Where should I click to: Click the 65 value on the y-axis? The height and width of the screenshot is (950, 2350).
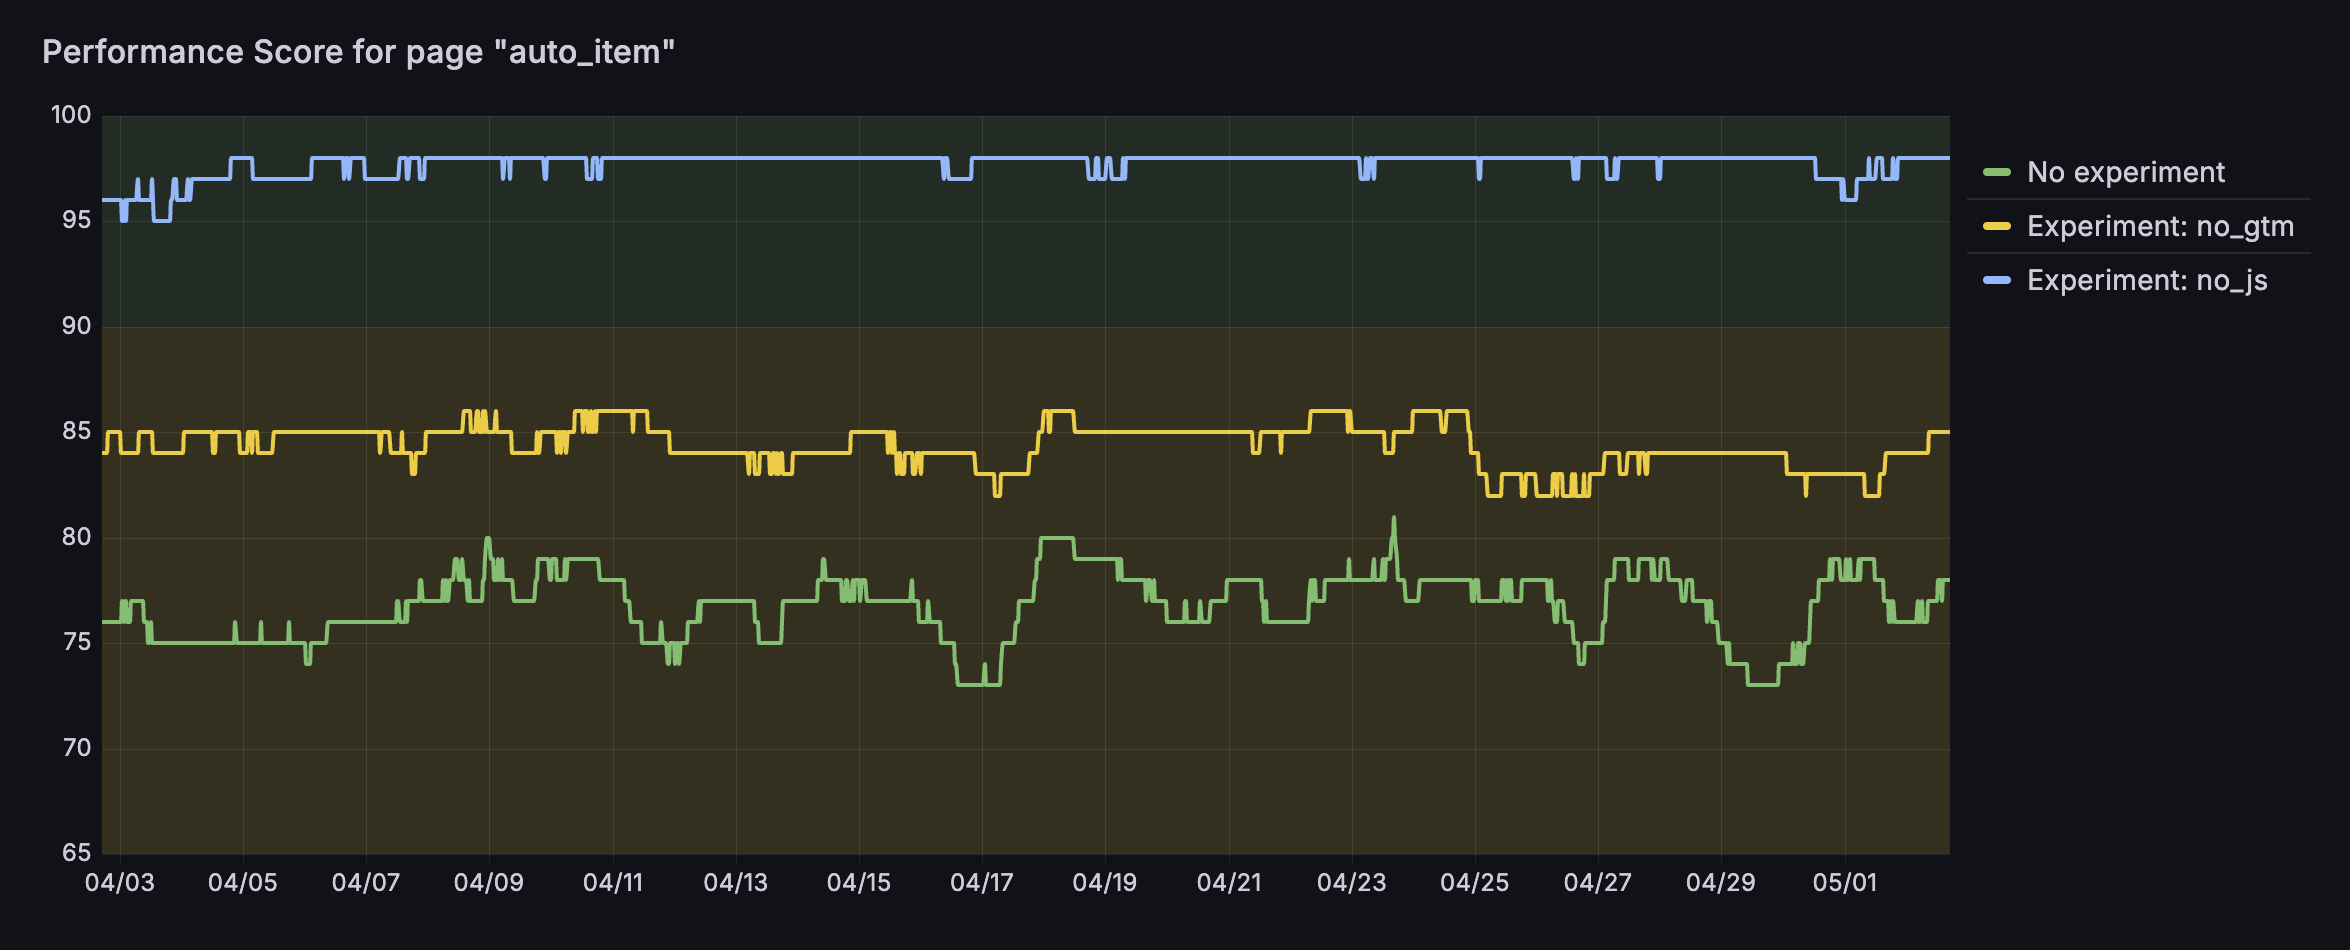[76, 853]
